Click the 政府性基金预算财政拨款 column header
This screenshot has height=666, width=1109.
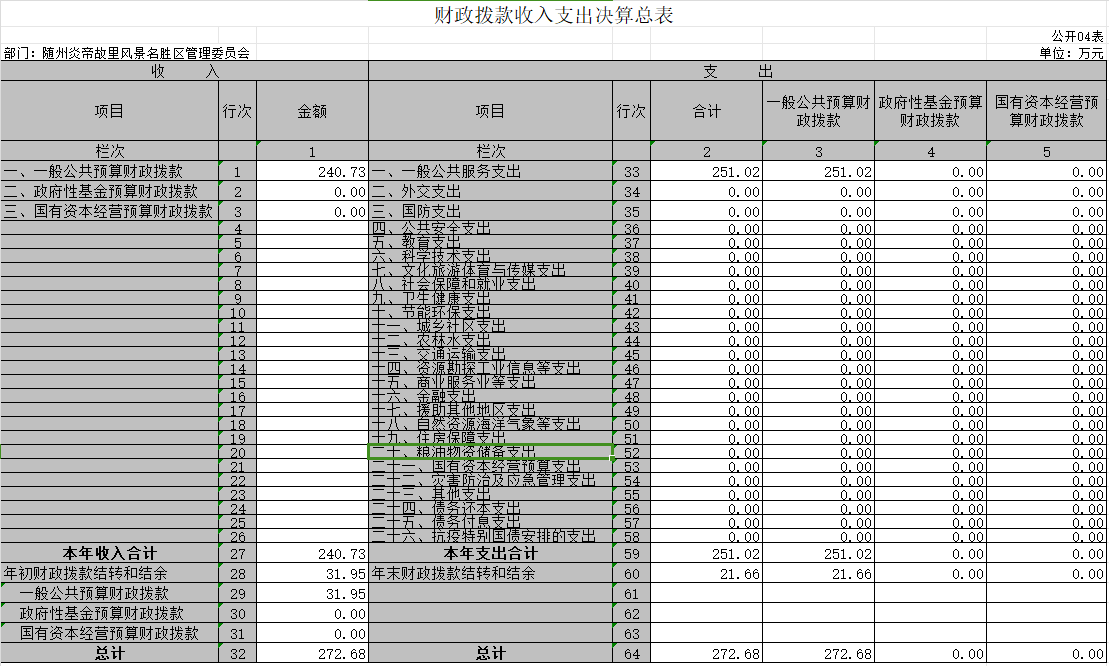point(930,111)
